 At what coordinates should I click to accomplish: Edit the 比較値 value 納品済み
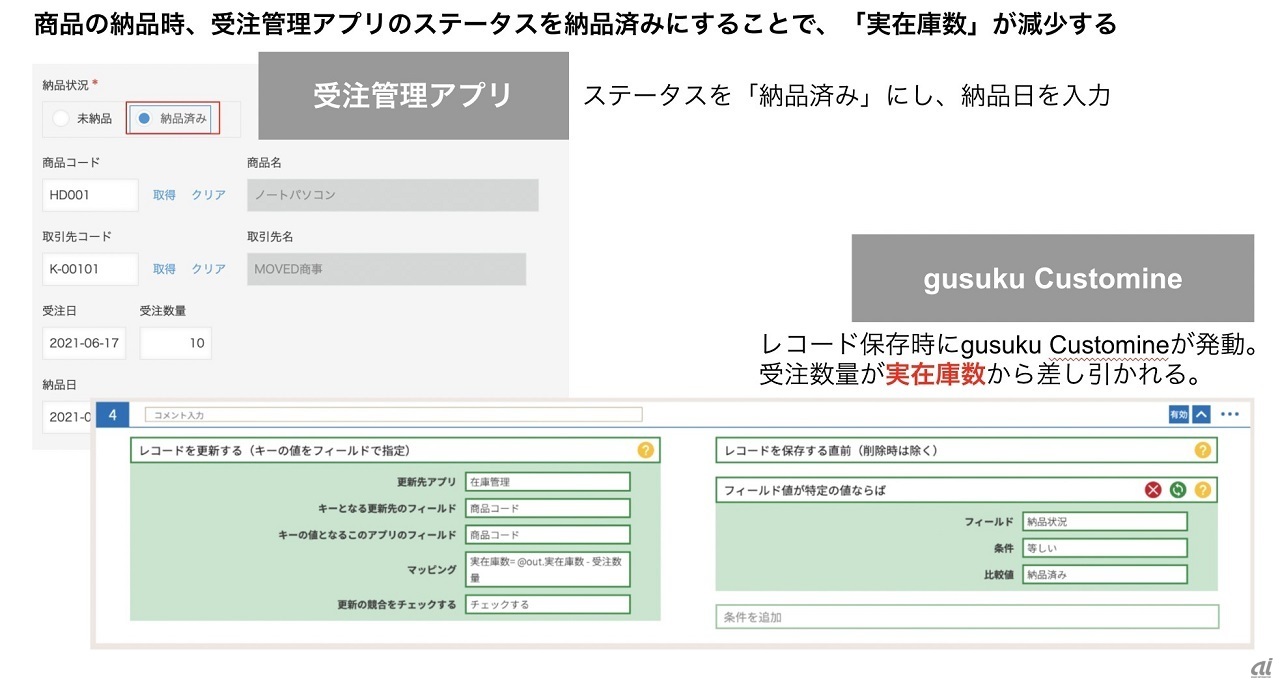point(1104,574)
